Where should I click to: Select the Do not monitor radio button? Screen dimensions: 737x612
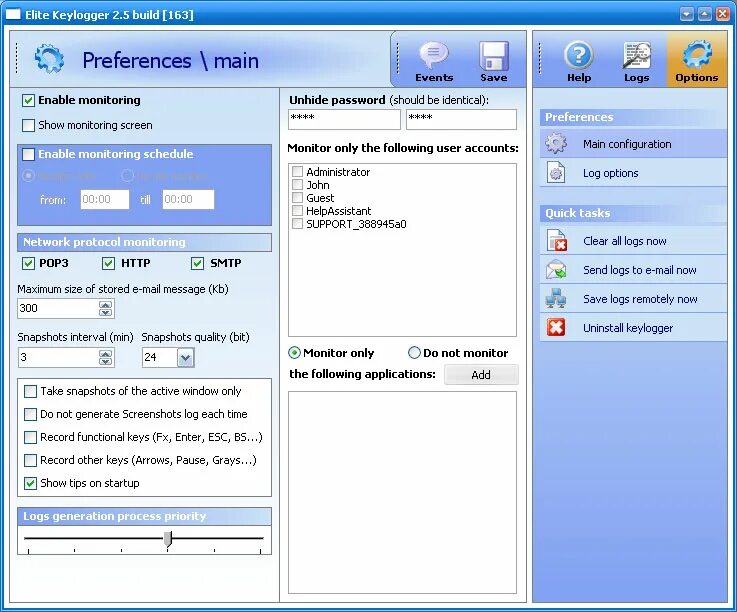point(414,353)
